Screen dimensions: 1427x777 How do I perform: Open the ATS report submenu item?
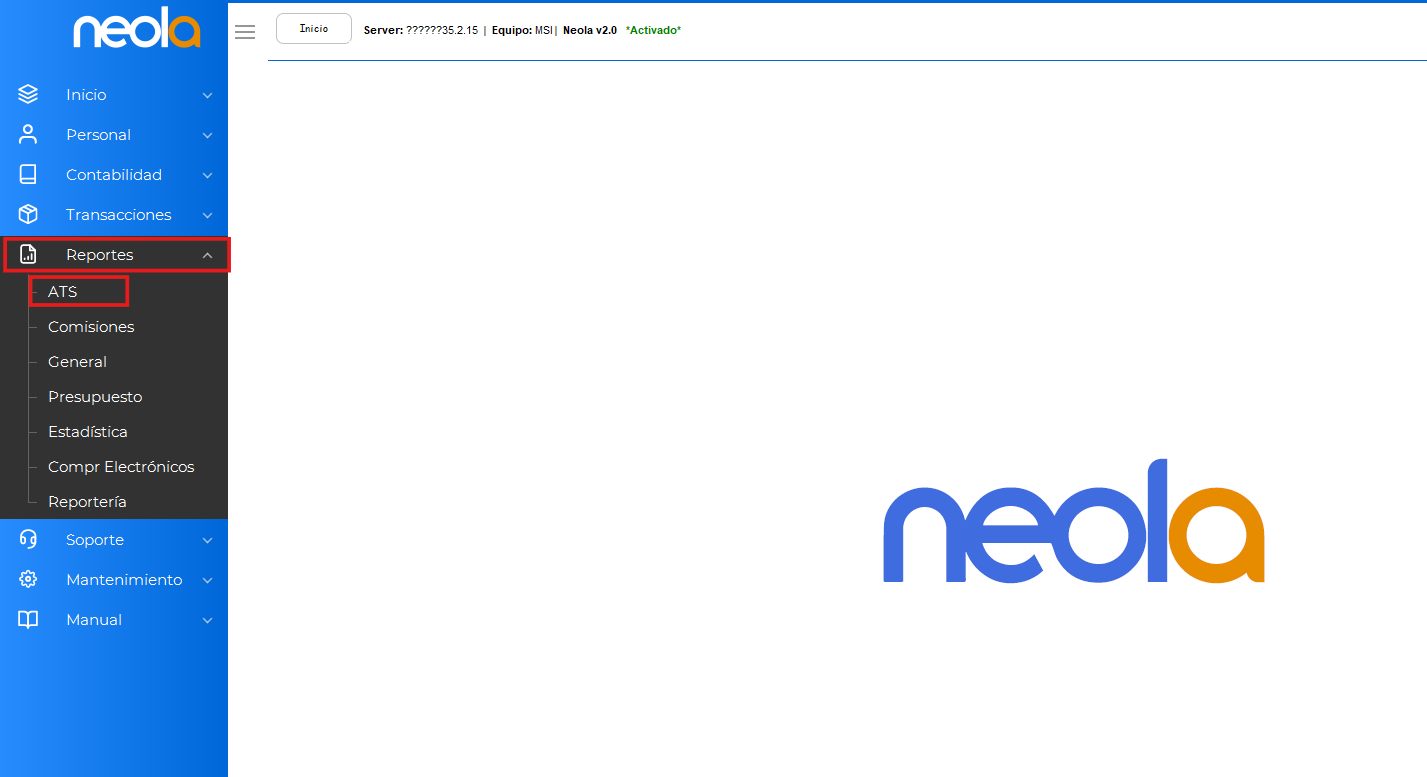63,292
